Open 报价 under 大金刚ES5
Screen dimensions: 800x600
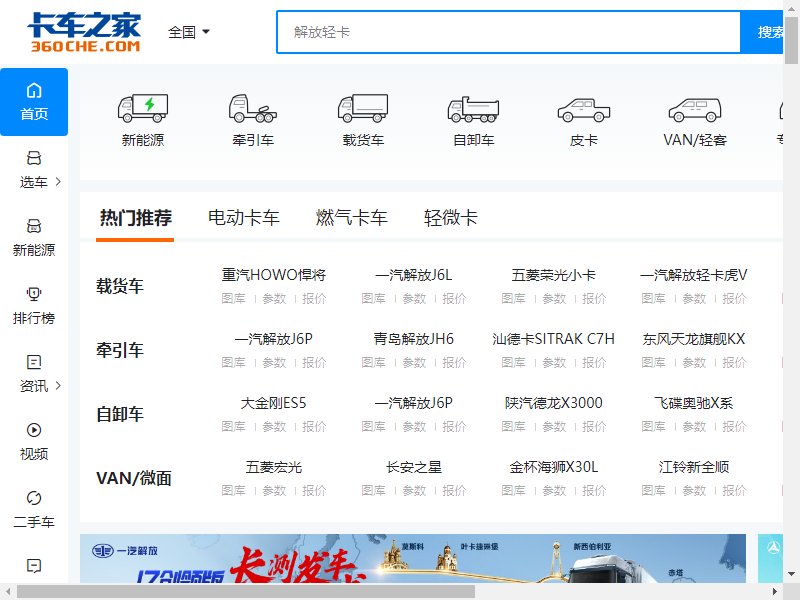pyautogui.click(x=314, y=427)
